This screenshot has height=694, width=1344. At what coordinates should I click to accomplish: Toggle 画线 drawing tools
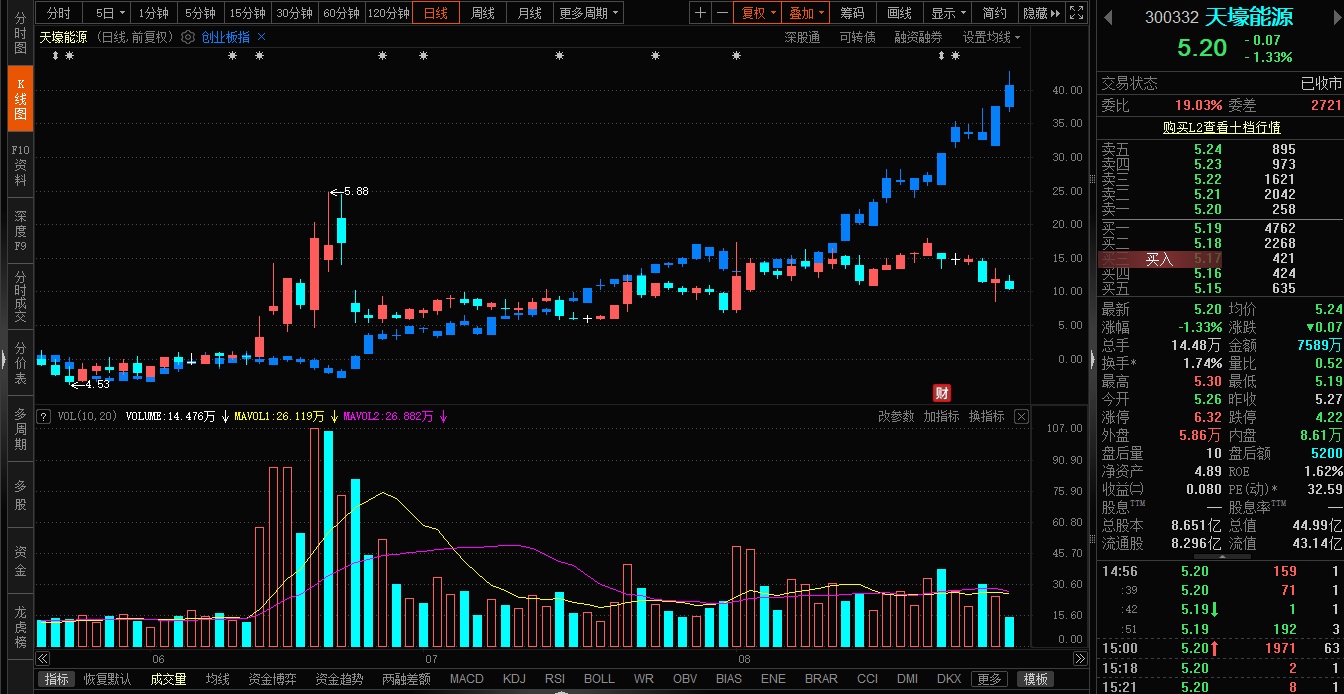(899, 13)
